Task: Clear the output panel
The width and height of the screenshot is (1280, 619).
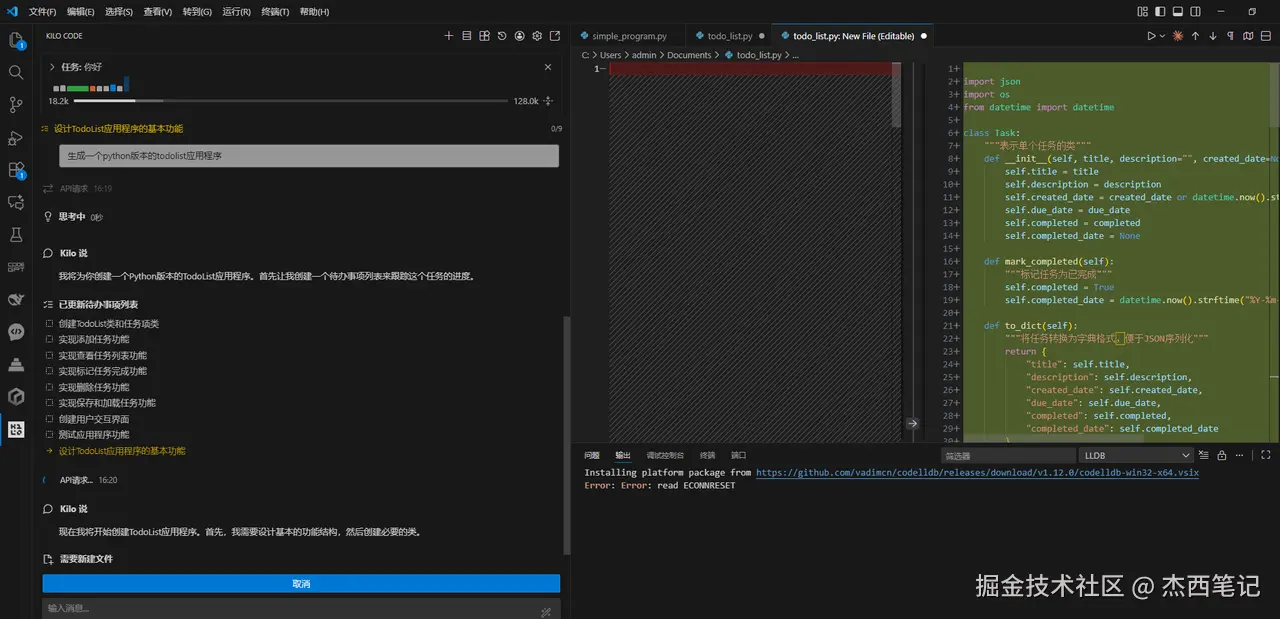Action: click(1203, 455)
